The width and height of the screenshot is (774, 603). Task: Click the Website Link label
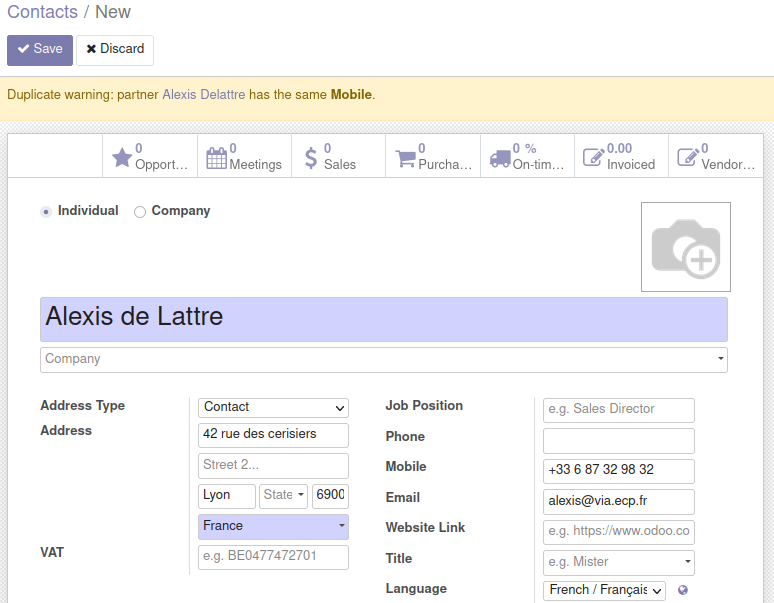click(x=425, y=528)
